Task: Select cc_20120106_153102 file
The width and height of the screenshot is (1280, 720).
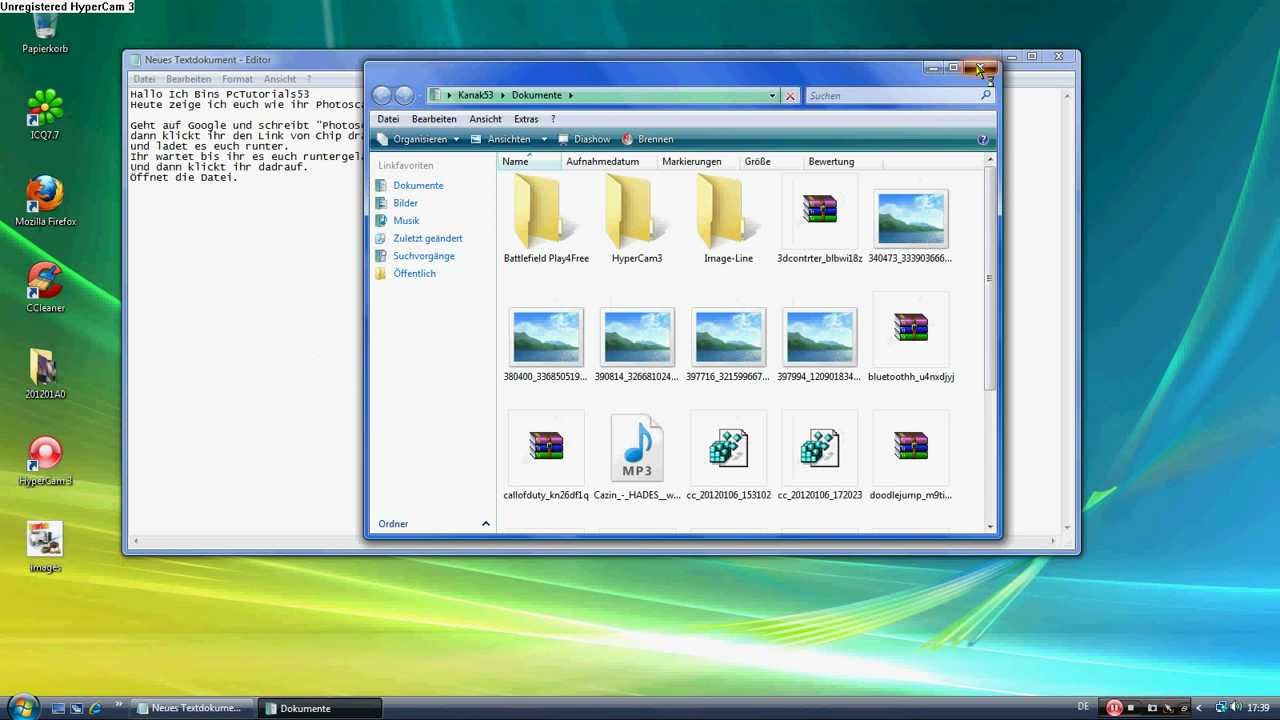Action: 728,457
